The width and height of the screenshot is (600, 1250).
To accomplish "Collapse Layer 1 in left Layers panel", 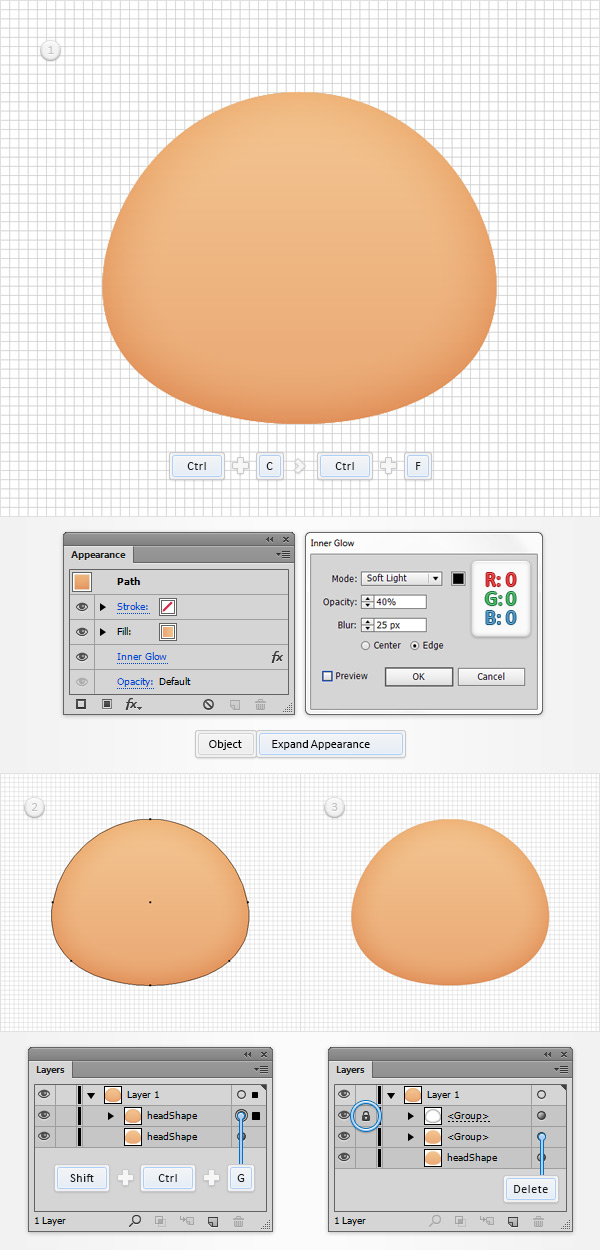I will (x=92, y=1095).
